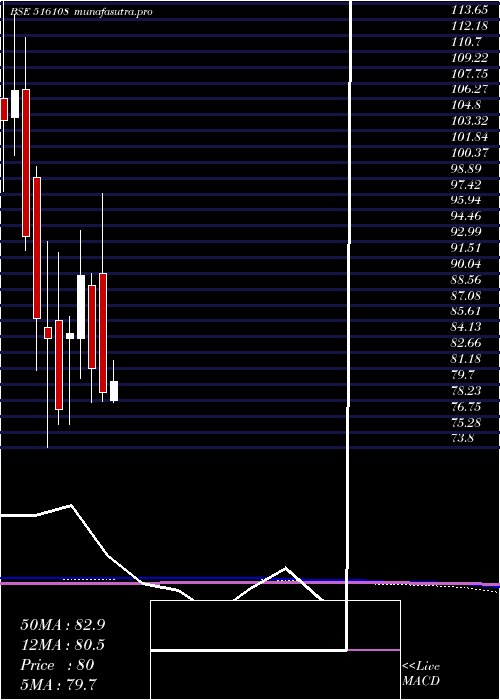Select the magenta moving average line
Viewport: 500px width, 700px height.
[x=250, y=583]
